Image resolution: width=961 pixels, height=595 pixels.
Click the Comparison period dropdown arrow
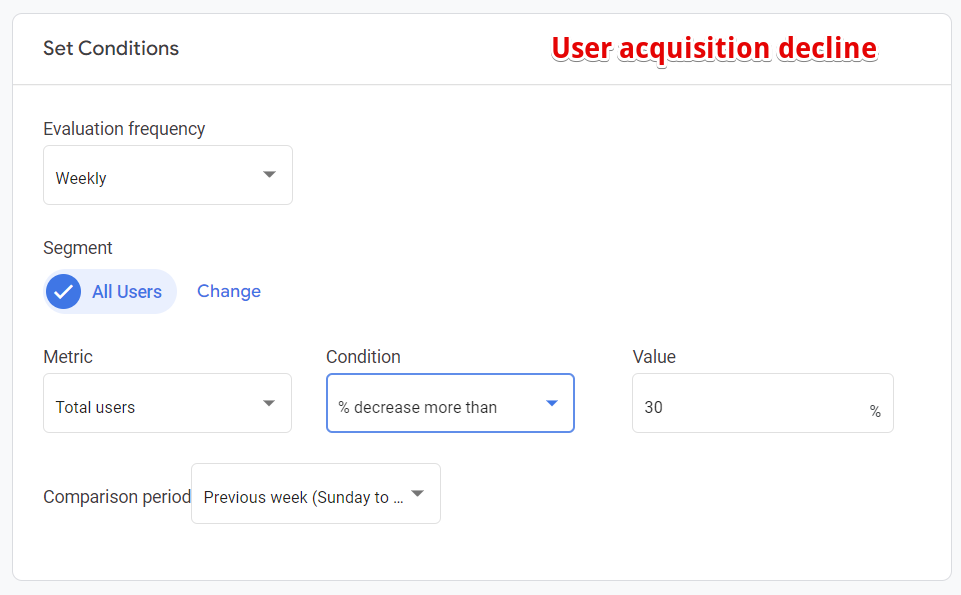pyautogui.click(x=418, y=494)
